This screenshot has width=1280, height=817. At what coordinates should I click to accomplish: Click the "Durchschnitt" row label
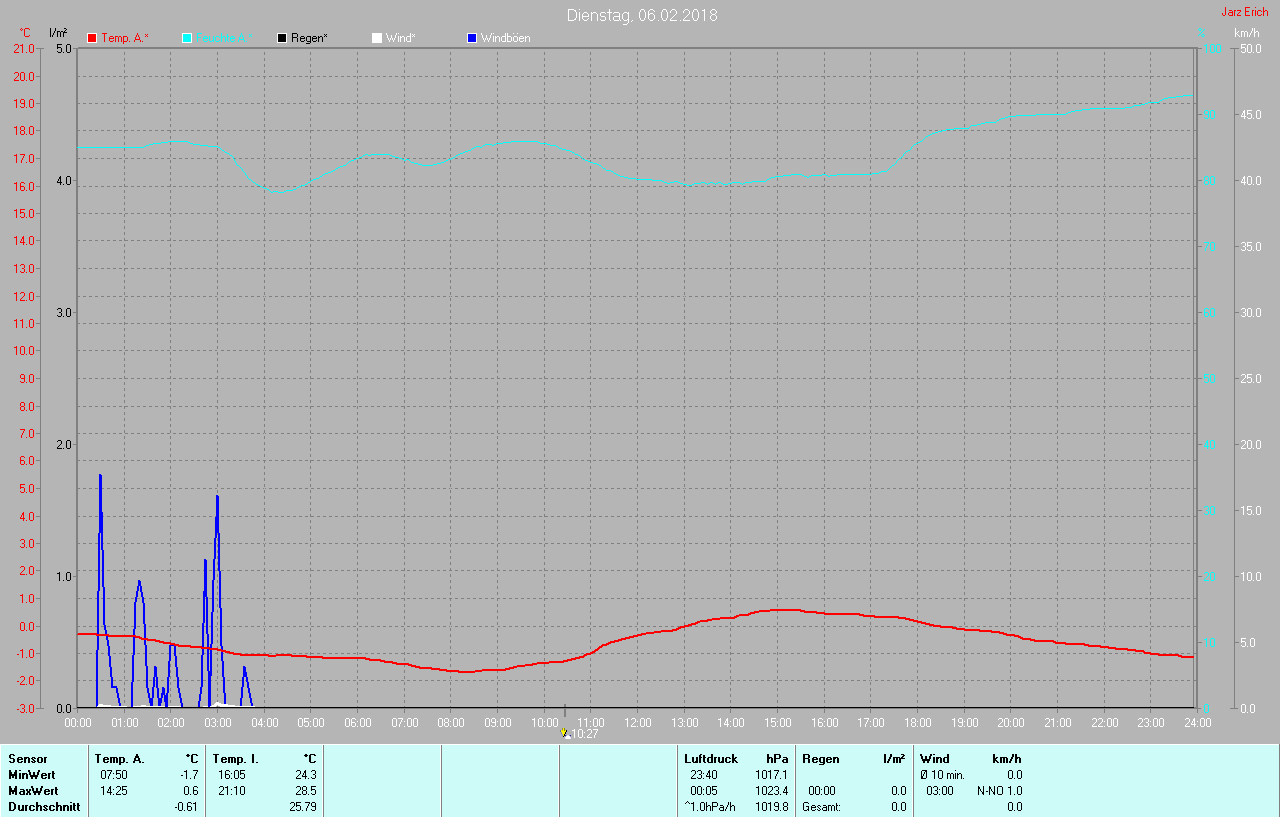[44, 807]
